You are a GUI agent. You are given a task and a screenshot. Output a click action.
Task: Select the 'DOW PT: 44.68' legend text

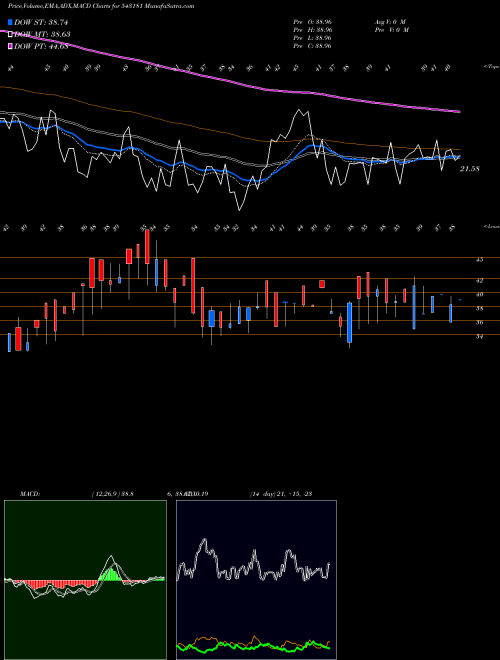click(41, 46)
